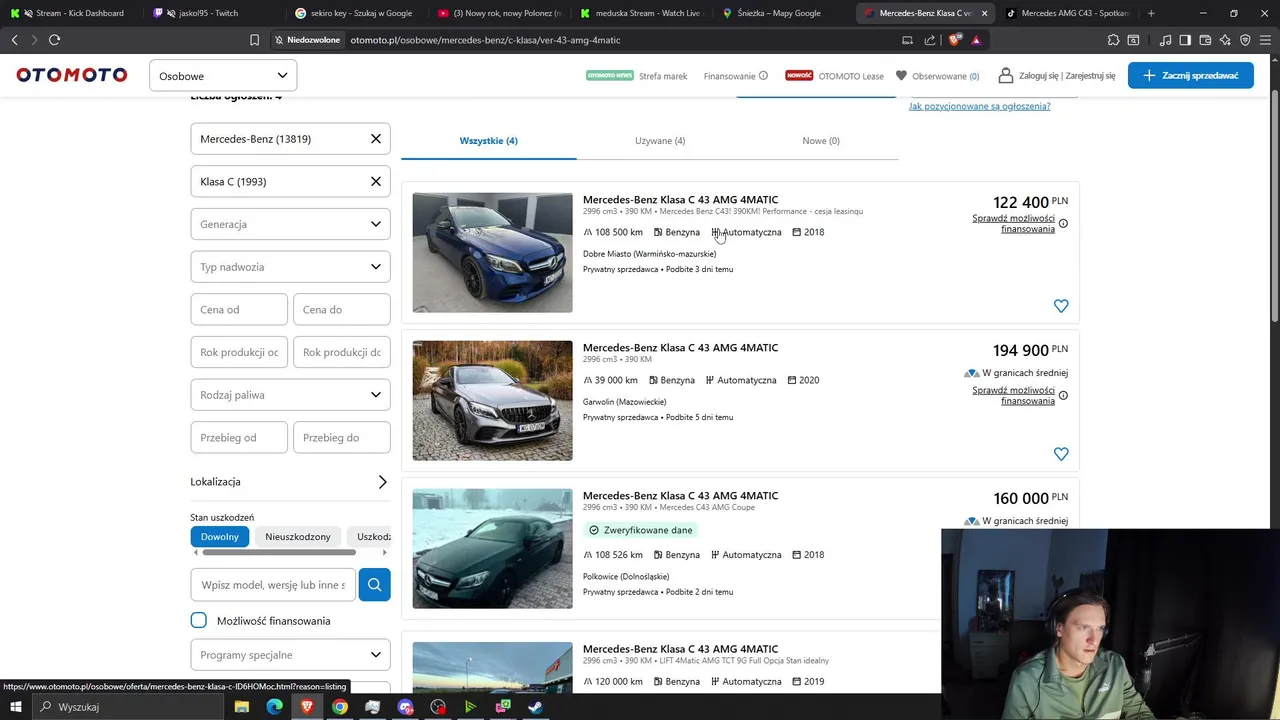This screenshot has width=1280, height=720.
Task: Open Google Chrome from taskbar
Action: (x=340, y=707)
